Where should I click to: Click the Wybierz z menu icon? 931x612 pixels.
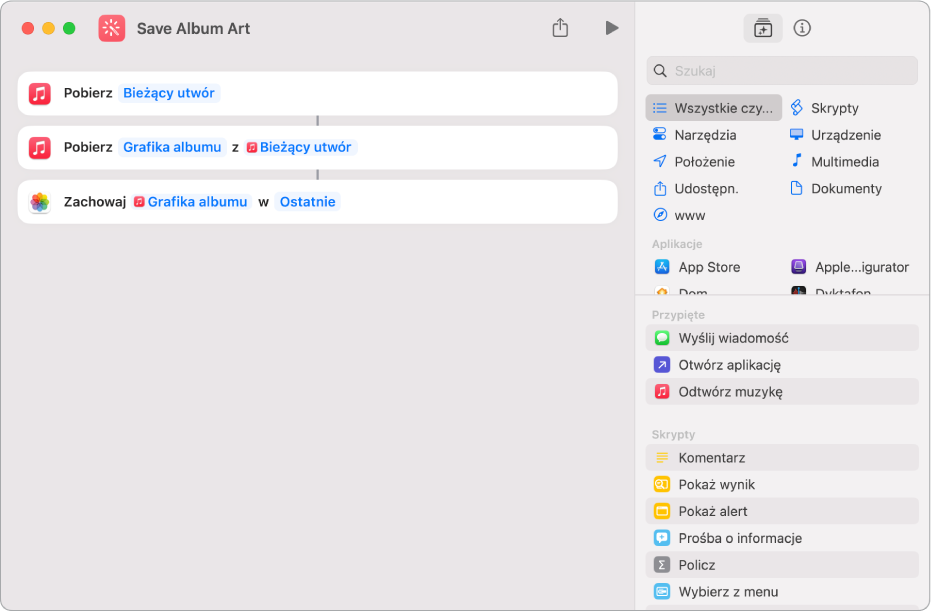coord(662,592)
